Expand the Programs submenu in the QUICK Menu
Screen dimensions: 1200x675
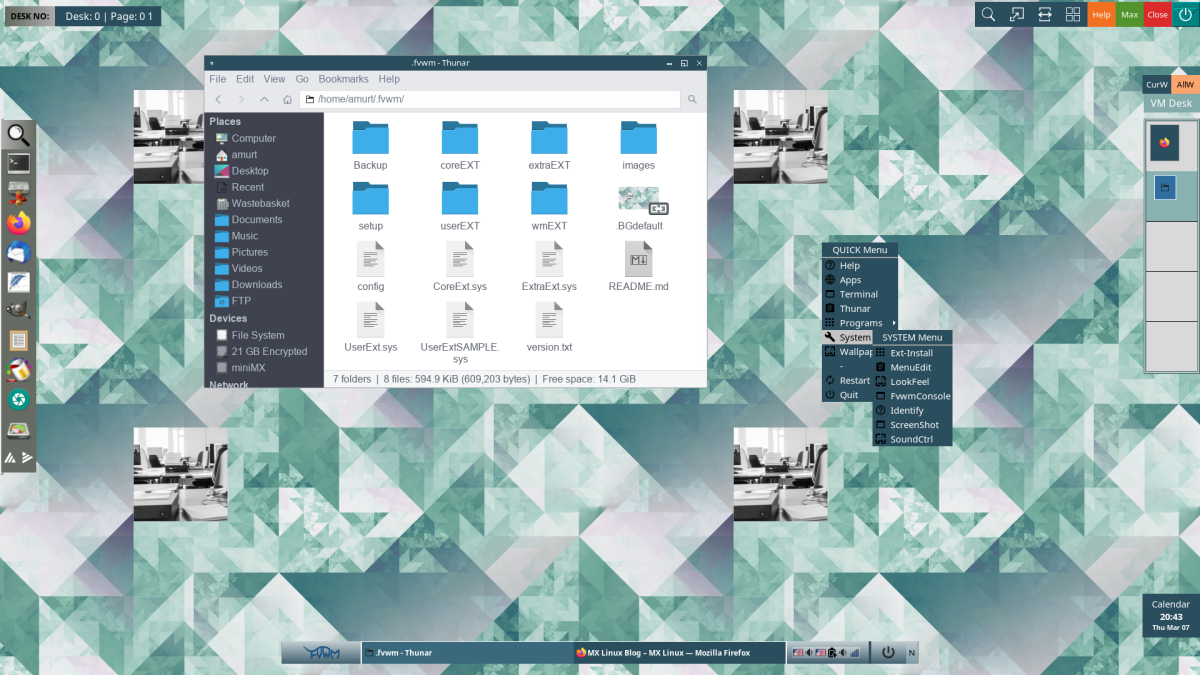pos(860,323)
